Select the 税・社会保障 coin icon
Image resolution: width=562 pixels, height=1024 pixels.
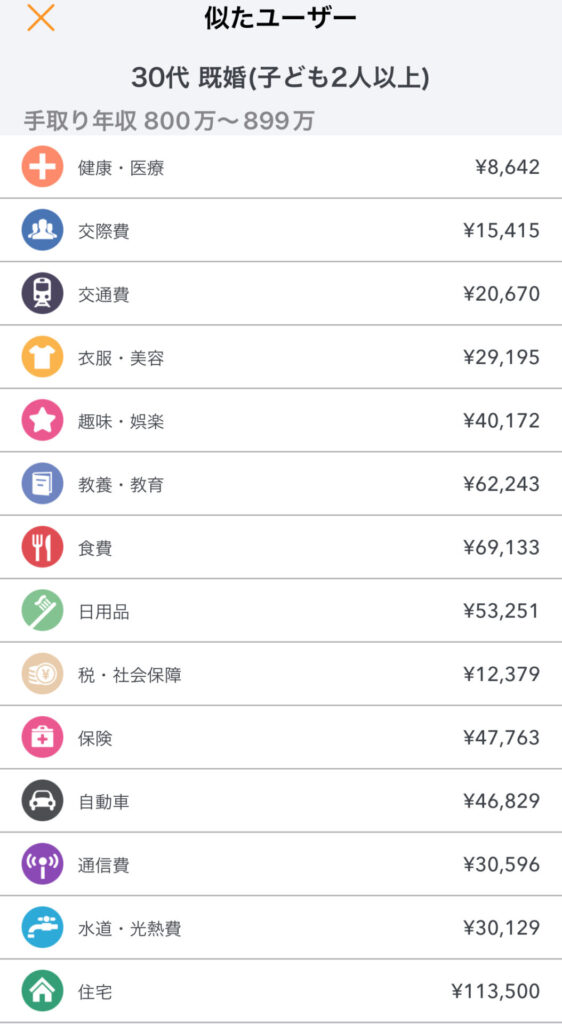click(42, 674)
